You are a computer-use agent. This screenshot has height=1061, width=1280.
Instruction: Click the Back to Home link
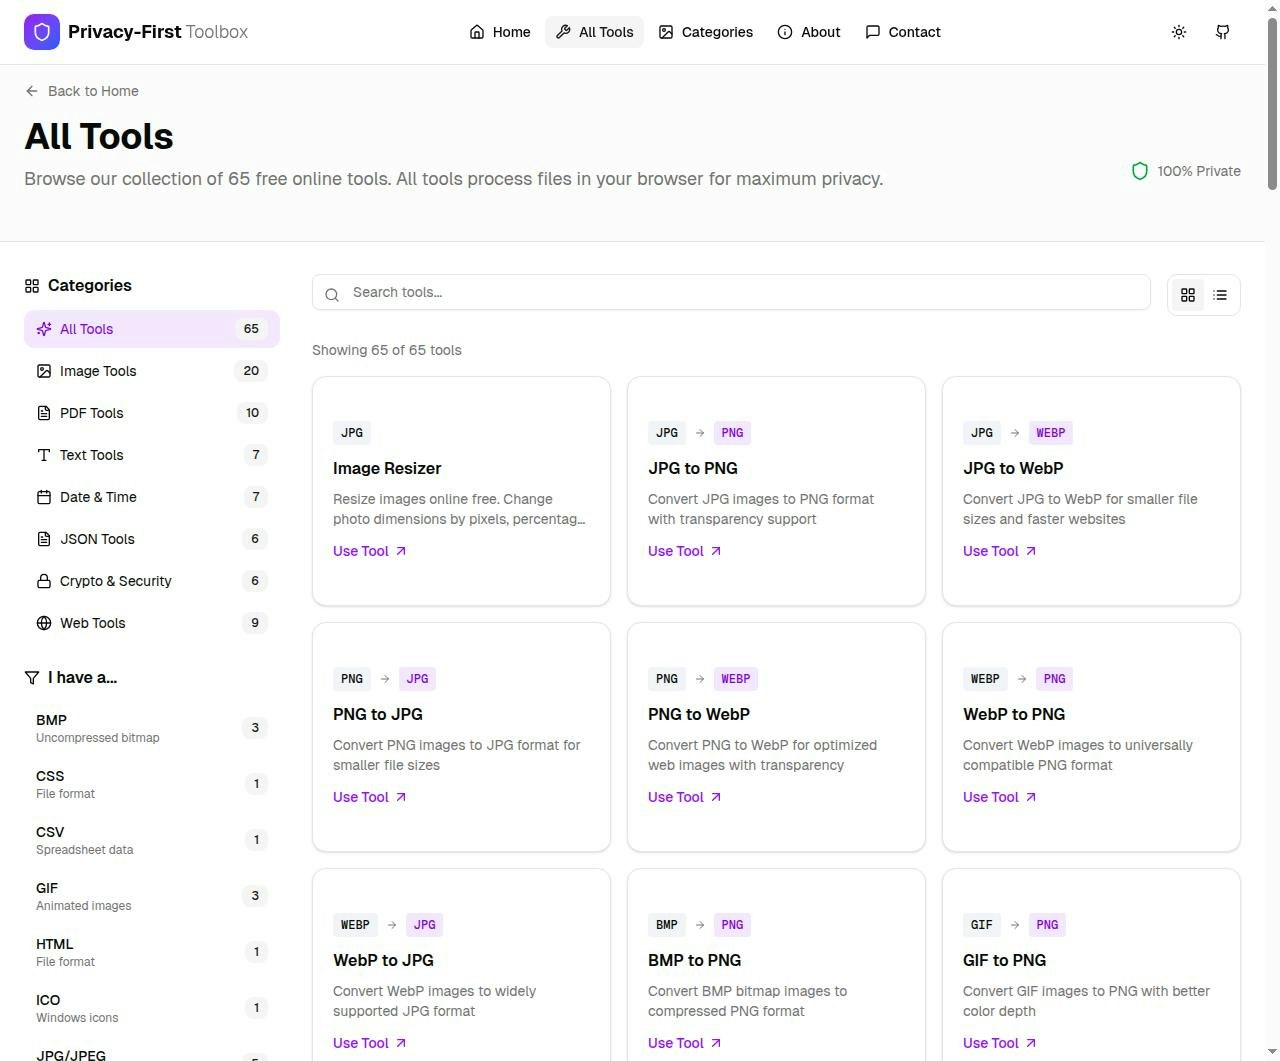(x=81, y=91)
